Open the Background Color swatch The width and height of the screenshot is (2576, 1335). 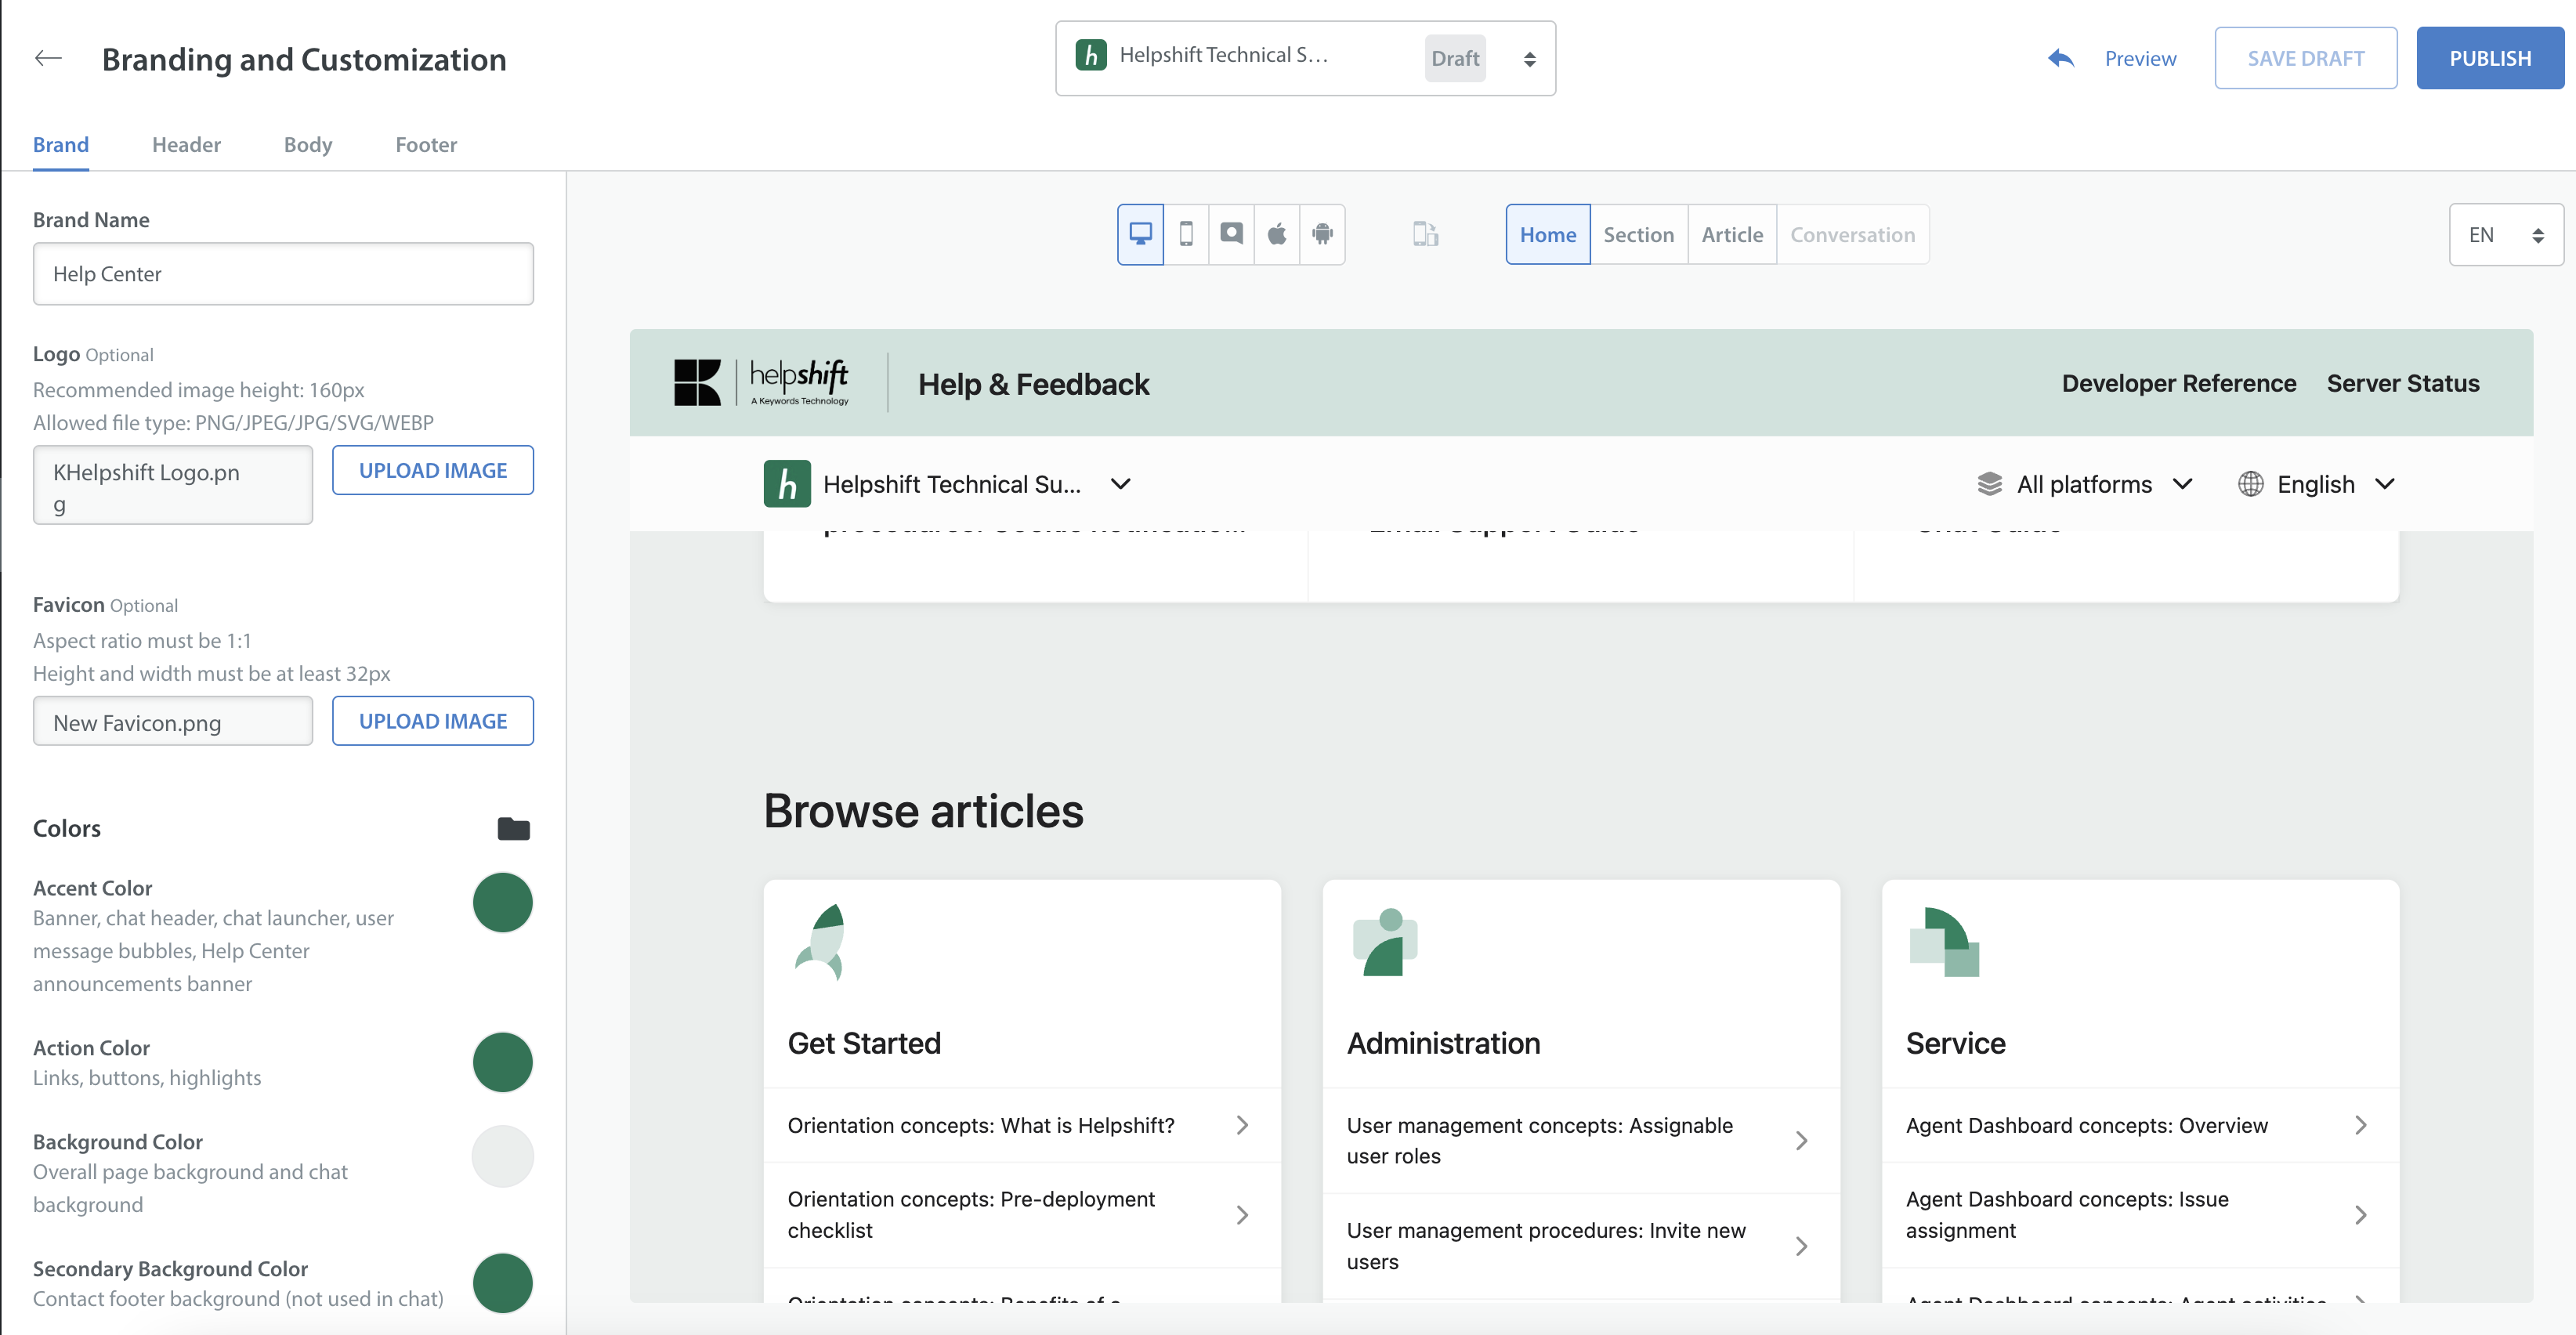503,1157
